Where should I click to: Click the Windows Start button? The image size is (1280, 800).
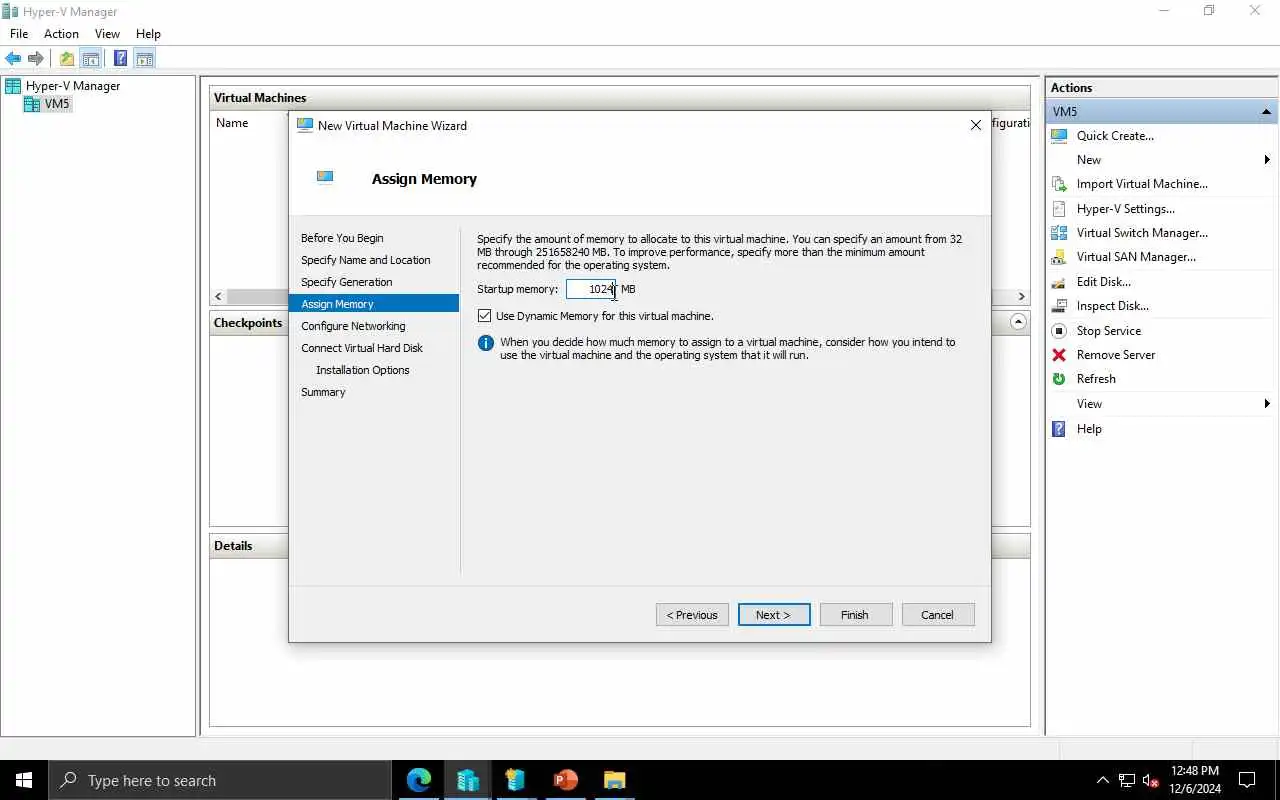click(24, 780)
